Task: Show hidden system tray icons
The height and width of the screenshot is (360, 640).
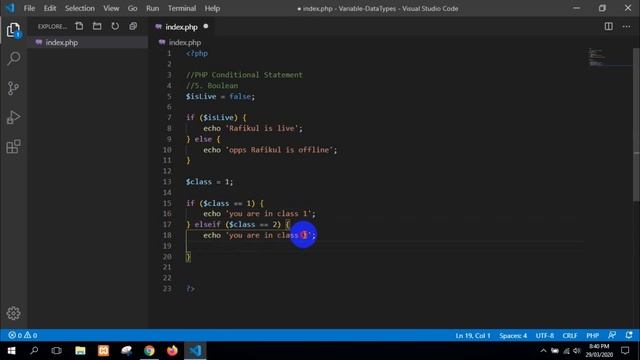Action: tap(543, 351)
